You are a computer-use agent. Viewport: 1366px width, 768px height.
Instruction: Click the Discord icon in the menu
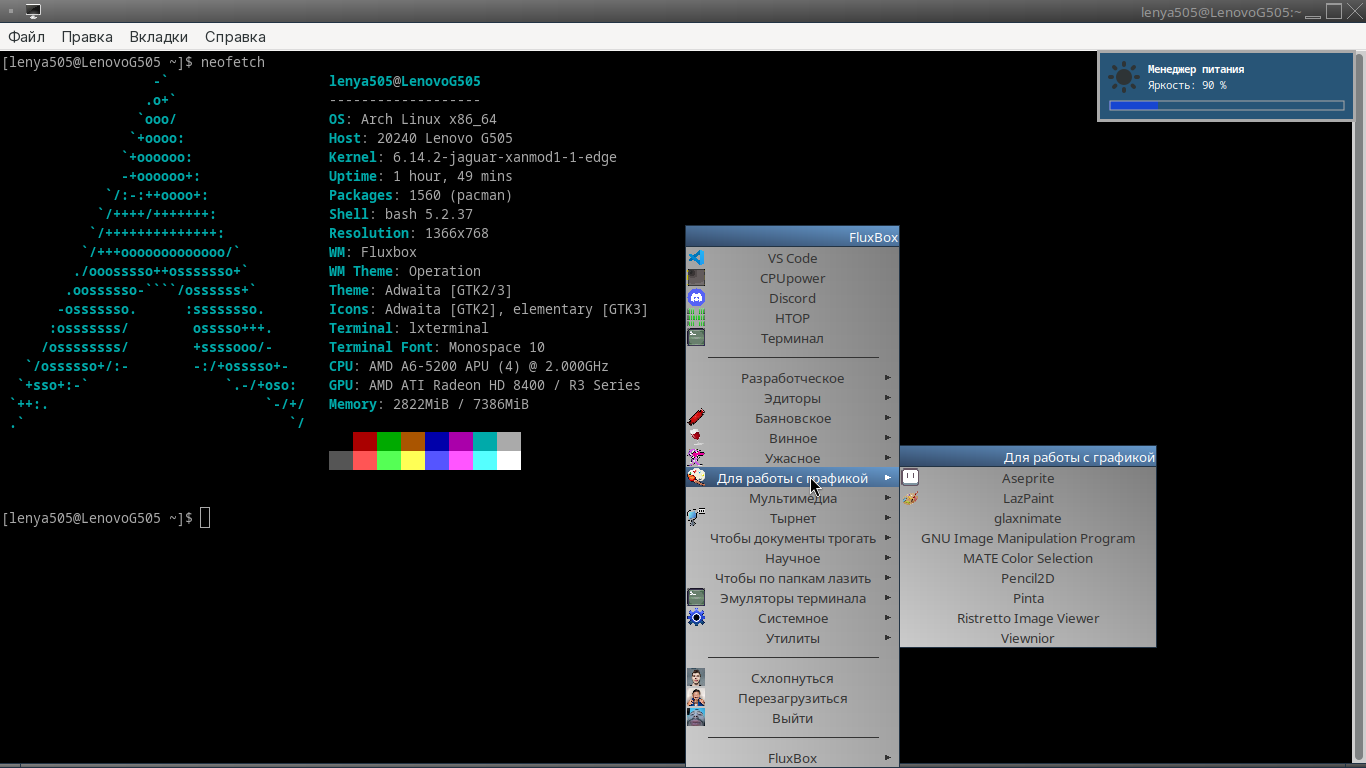point(696,298)
